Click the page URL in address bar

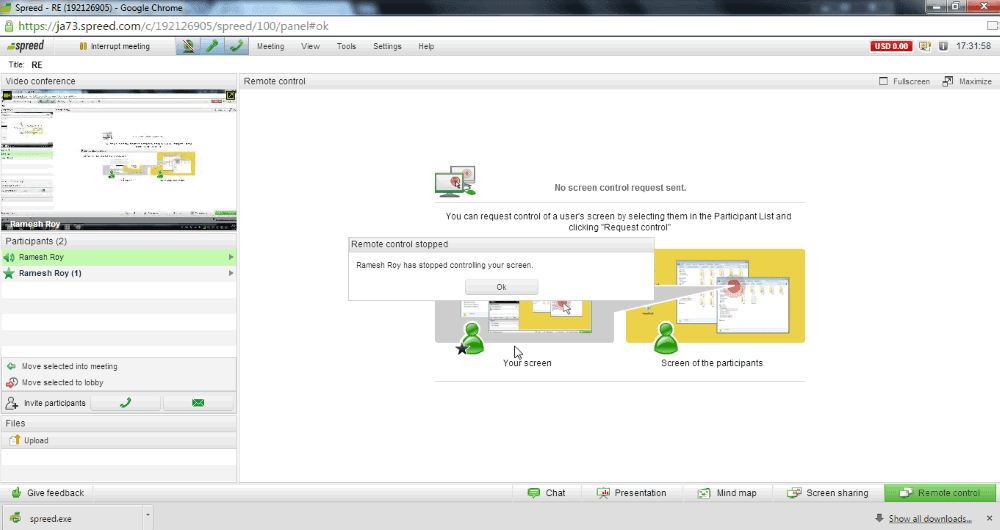tap(173, 26)
